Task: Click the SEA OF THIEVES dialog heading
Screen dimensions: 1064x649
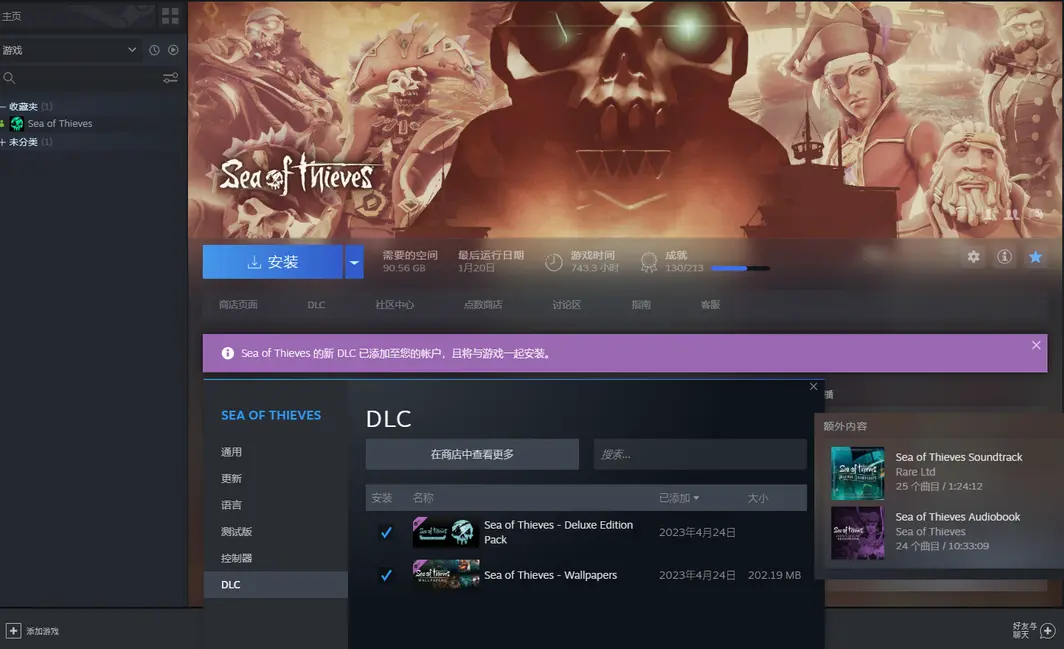Action: [x=271, y=415]
